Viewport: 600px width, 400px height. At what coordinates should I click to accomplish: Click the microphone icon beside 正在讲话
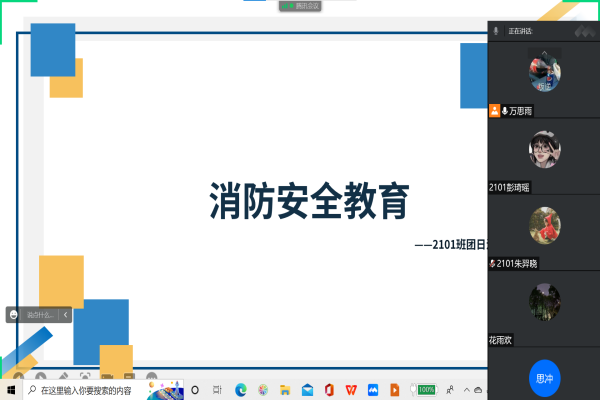pyautogui.click(x=496, y=31)
